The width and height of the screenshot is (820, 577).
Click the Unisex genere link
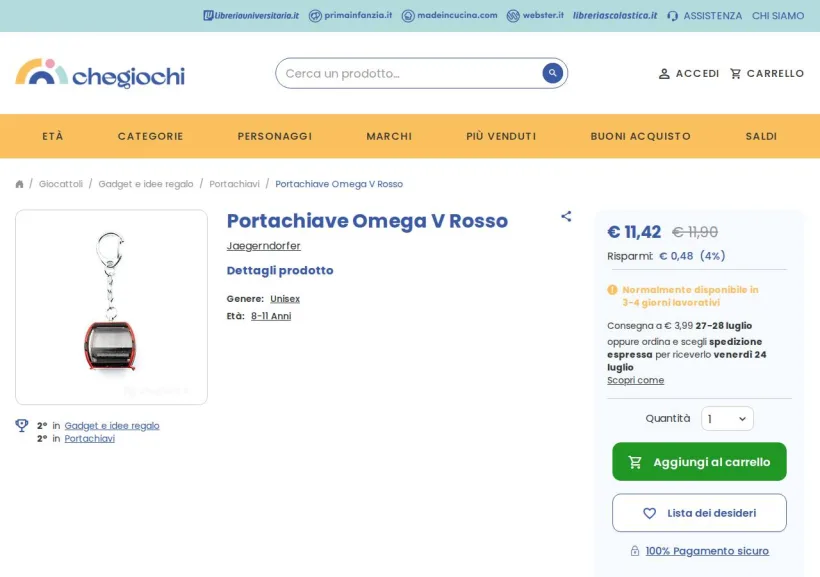[x=285, y=299]
